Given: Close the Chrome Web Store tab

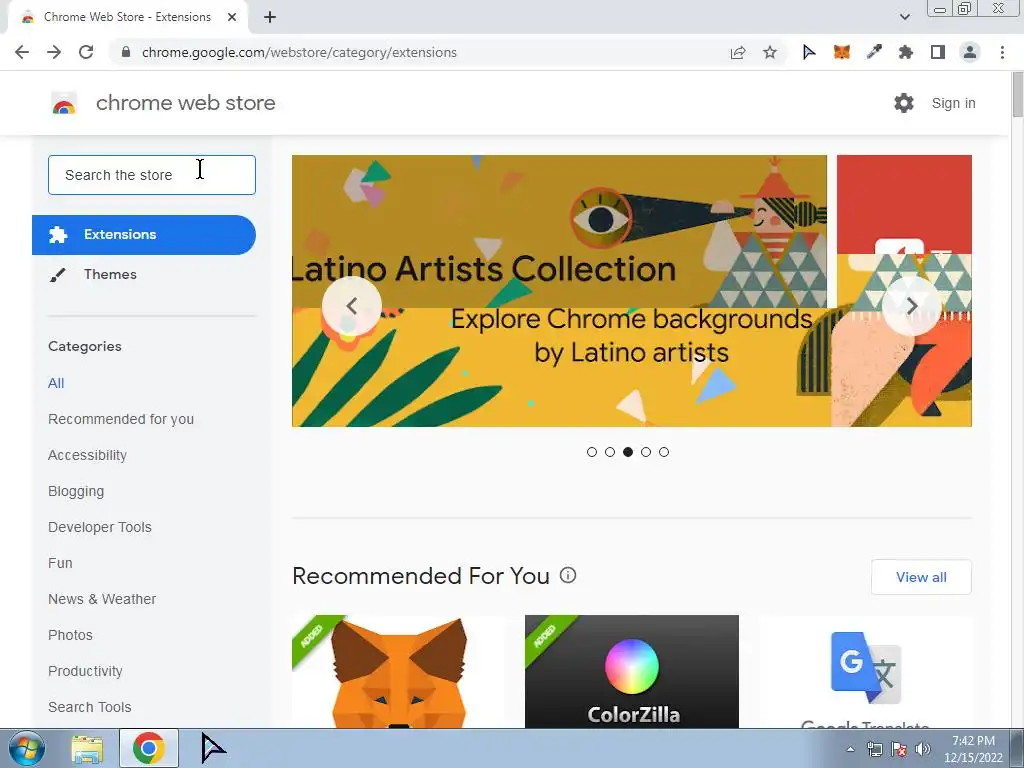Looking at the screenshot, I should pyautogui.click(x=232, y=17).
